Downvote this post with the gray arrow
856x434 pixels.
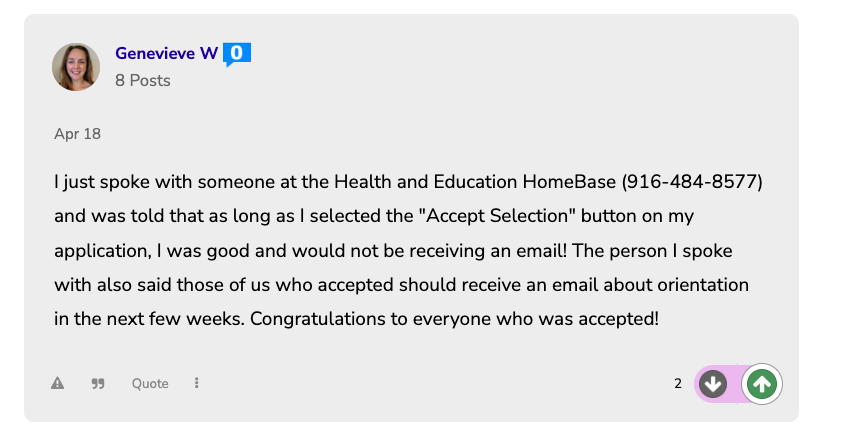tap(713, 383)
